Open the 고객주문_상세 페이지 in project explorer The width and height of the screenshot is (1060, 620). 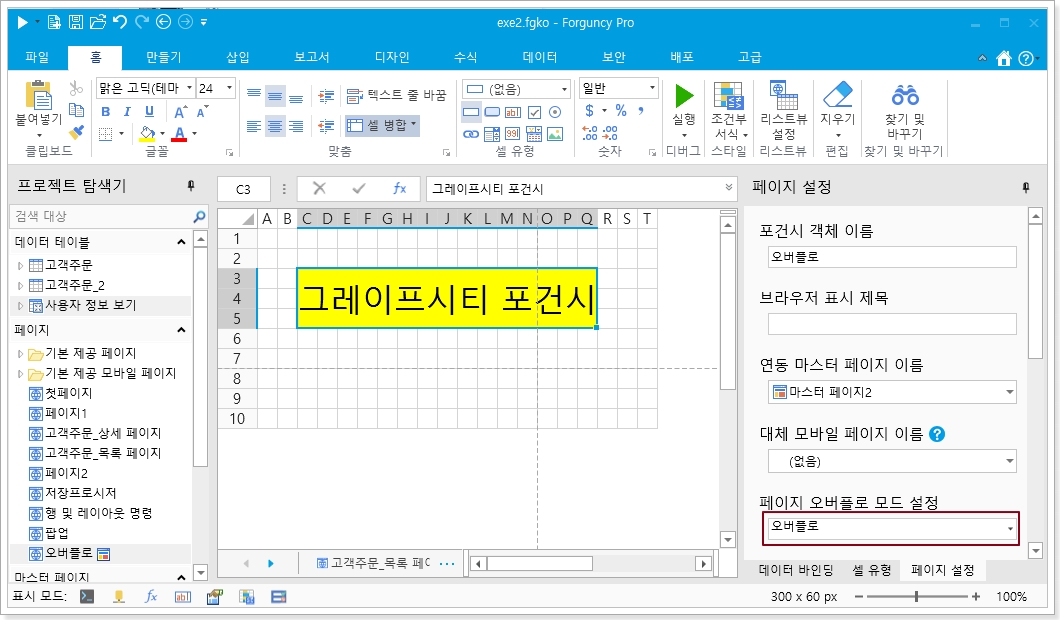click(x=103, y=433)
